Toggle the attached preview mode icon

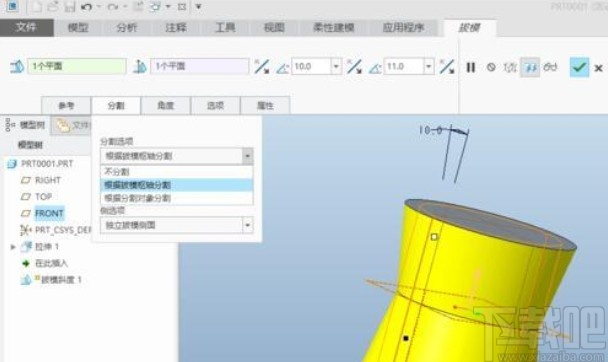[530, 67]
